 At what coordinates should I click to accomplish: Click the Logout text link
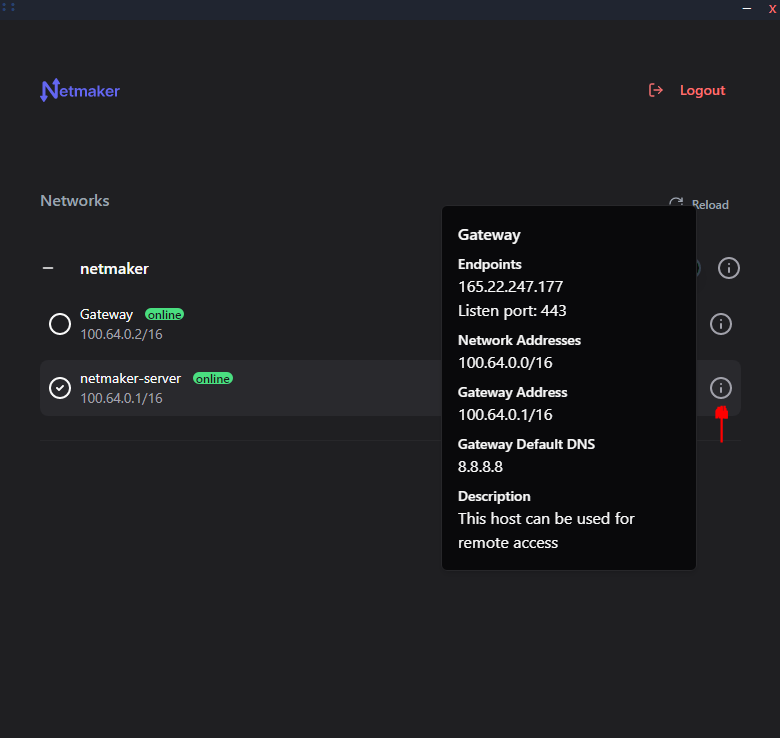point(702,90)
